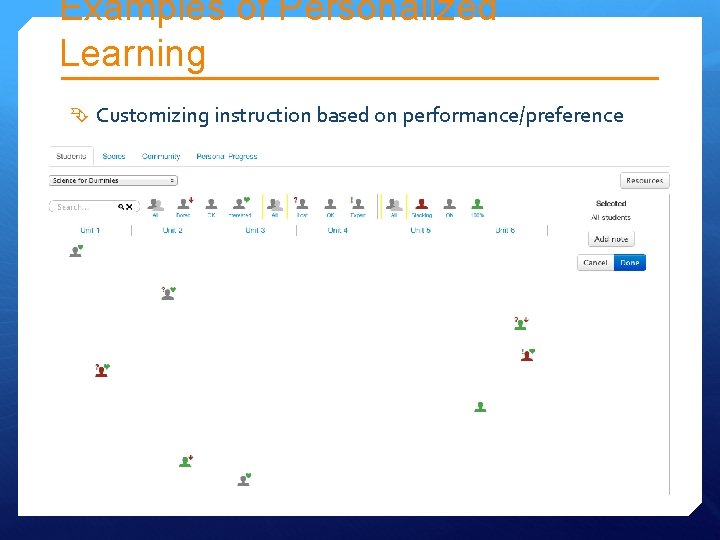This screenshot has width=720, height=540.
Task: Filter students by 'Bored' icon
Action: click(x=184, y=208)
